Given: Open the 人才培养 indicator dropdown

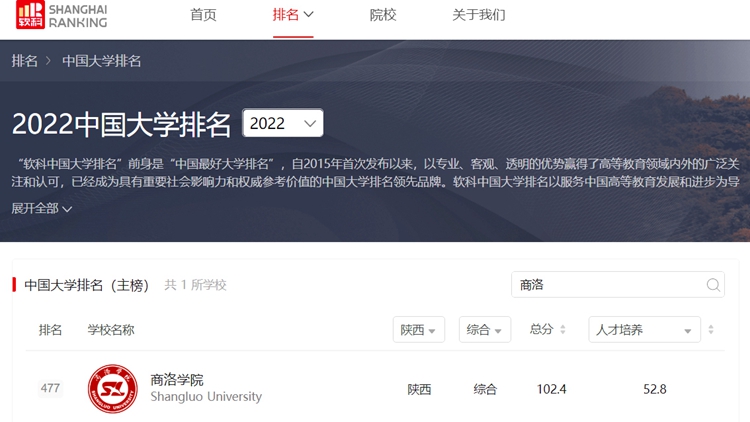Looking at the screenshot, I should click(643, 330).
